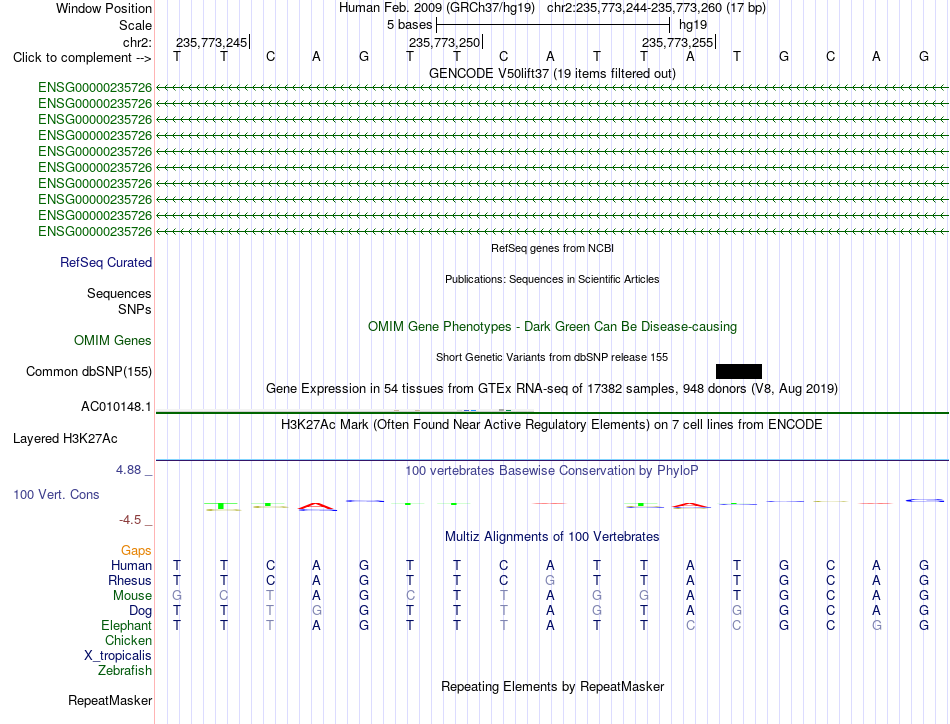The image size is (950, 724).
Task: Click the Chicken species label
Action: (128, 640)
